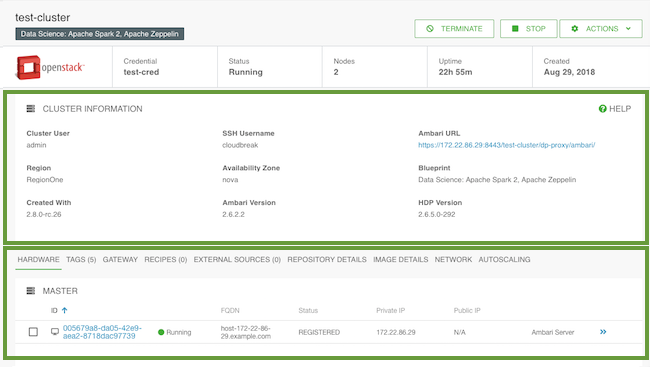
Task: Open instance ID 005679a8 link
Action: [102, 332]
